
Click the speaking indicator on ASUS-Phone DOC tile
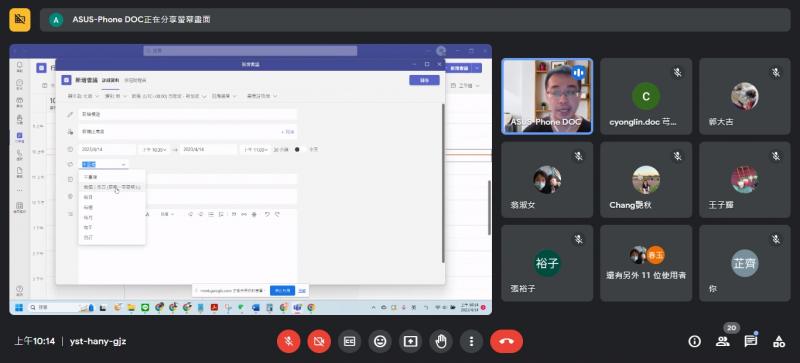(x=579, y=72)
